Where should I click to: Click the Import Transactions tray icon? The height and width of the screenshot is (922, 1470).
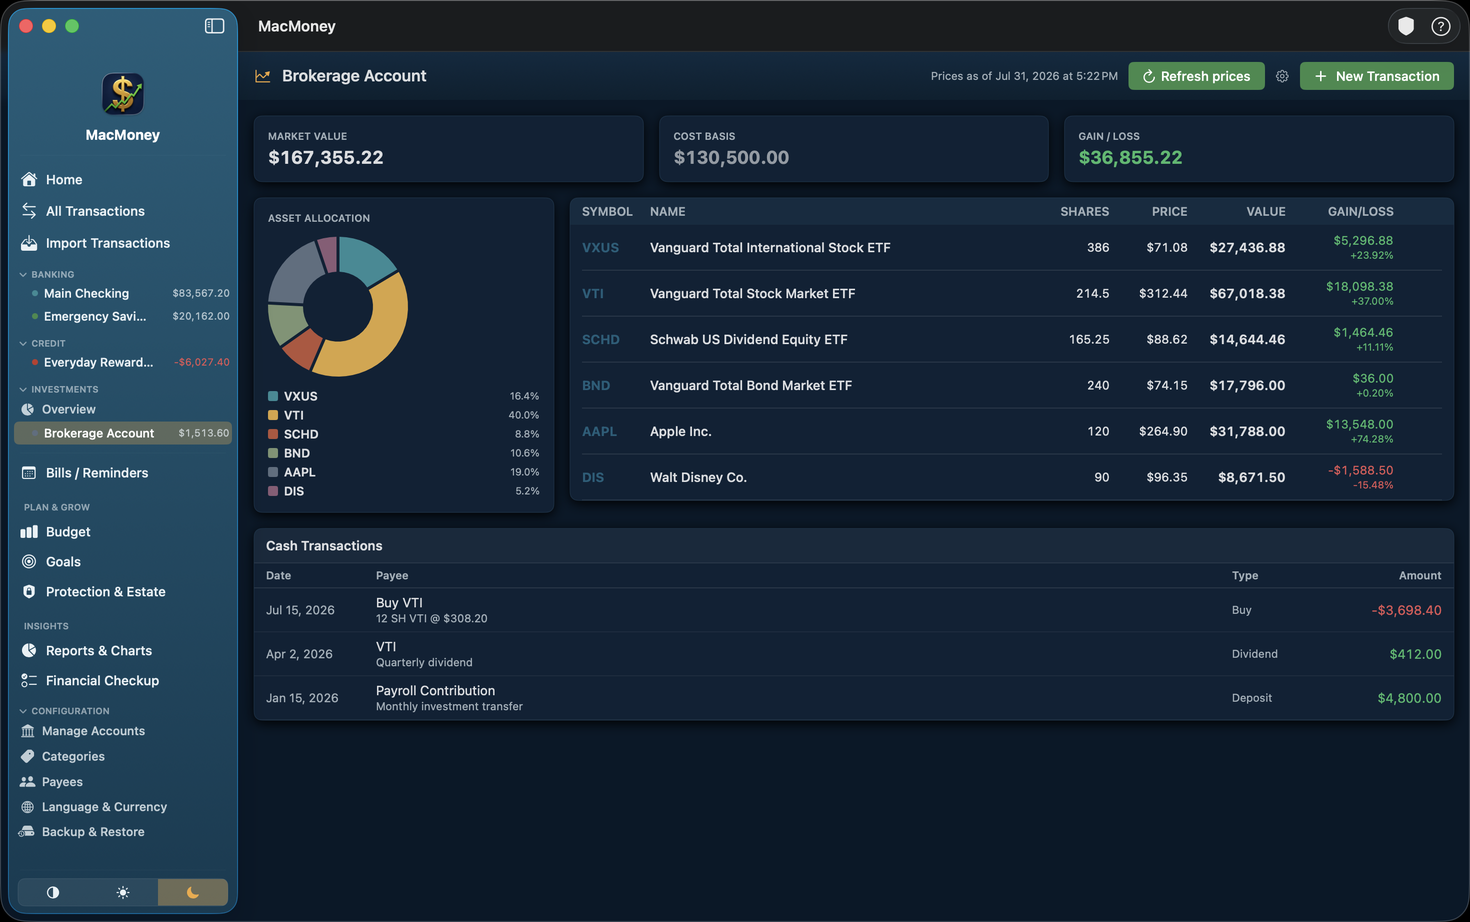(x=29, y=243)
